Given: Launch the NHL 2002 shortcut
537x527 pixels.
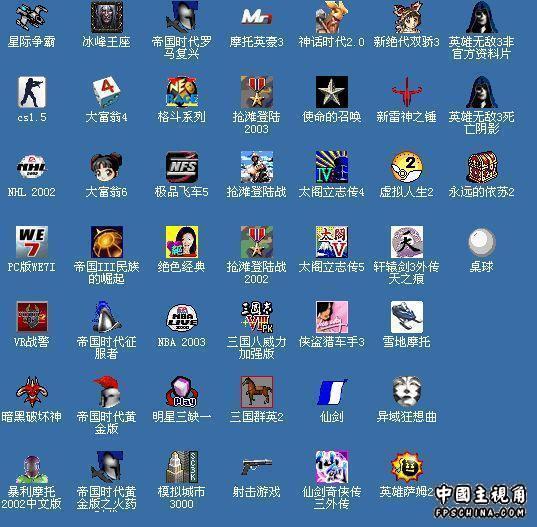Looking at the screenshot, I should coord(32,167).
